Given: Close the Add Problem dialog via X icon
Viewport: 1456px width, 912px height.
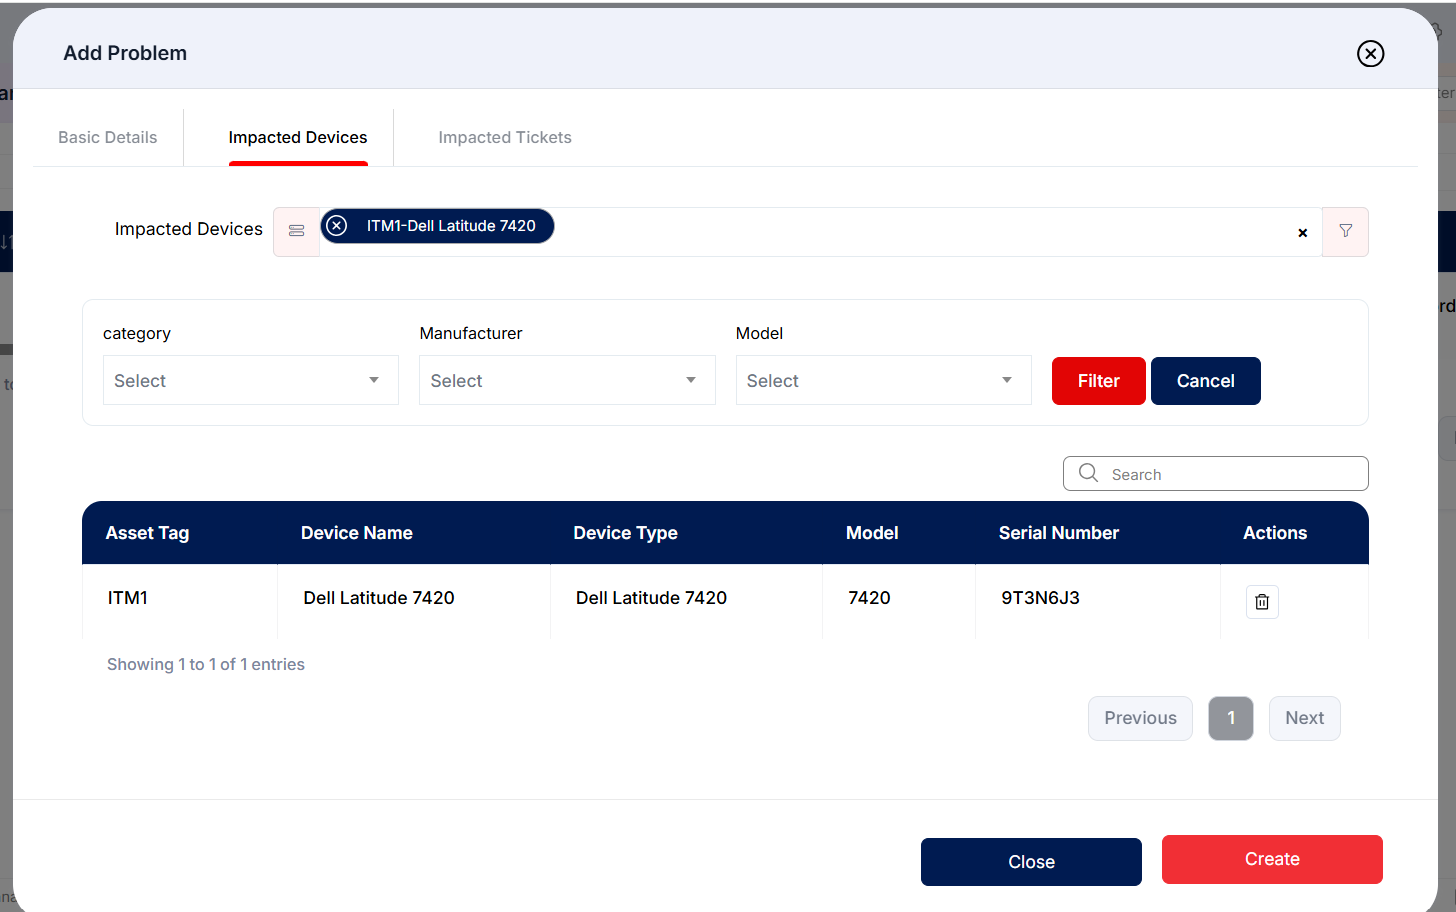Looking at the screenshot, I should pyautogui.click(x=1370, y=53).
